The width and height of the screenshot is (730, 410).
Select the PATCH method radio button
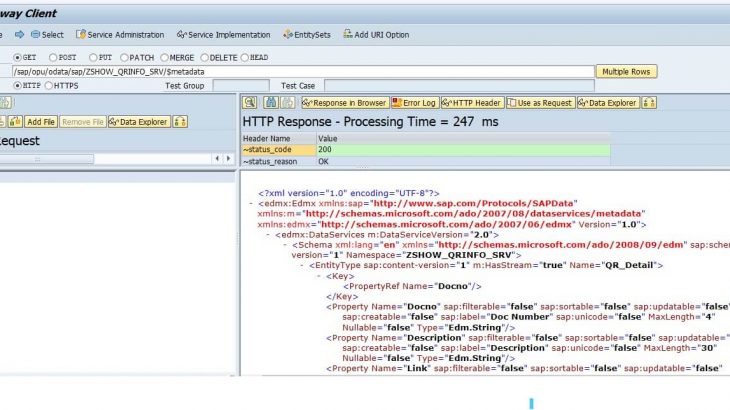click(x=124, y=57)
